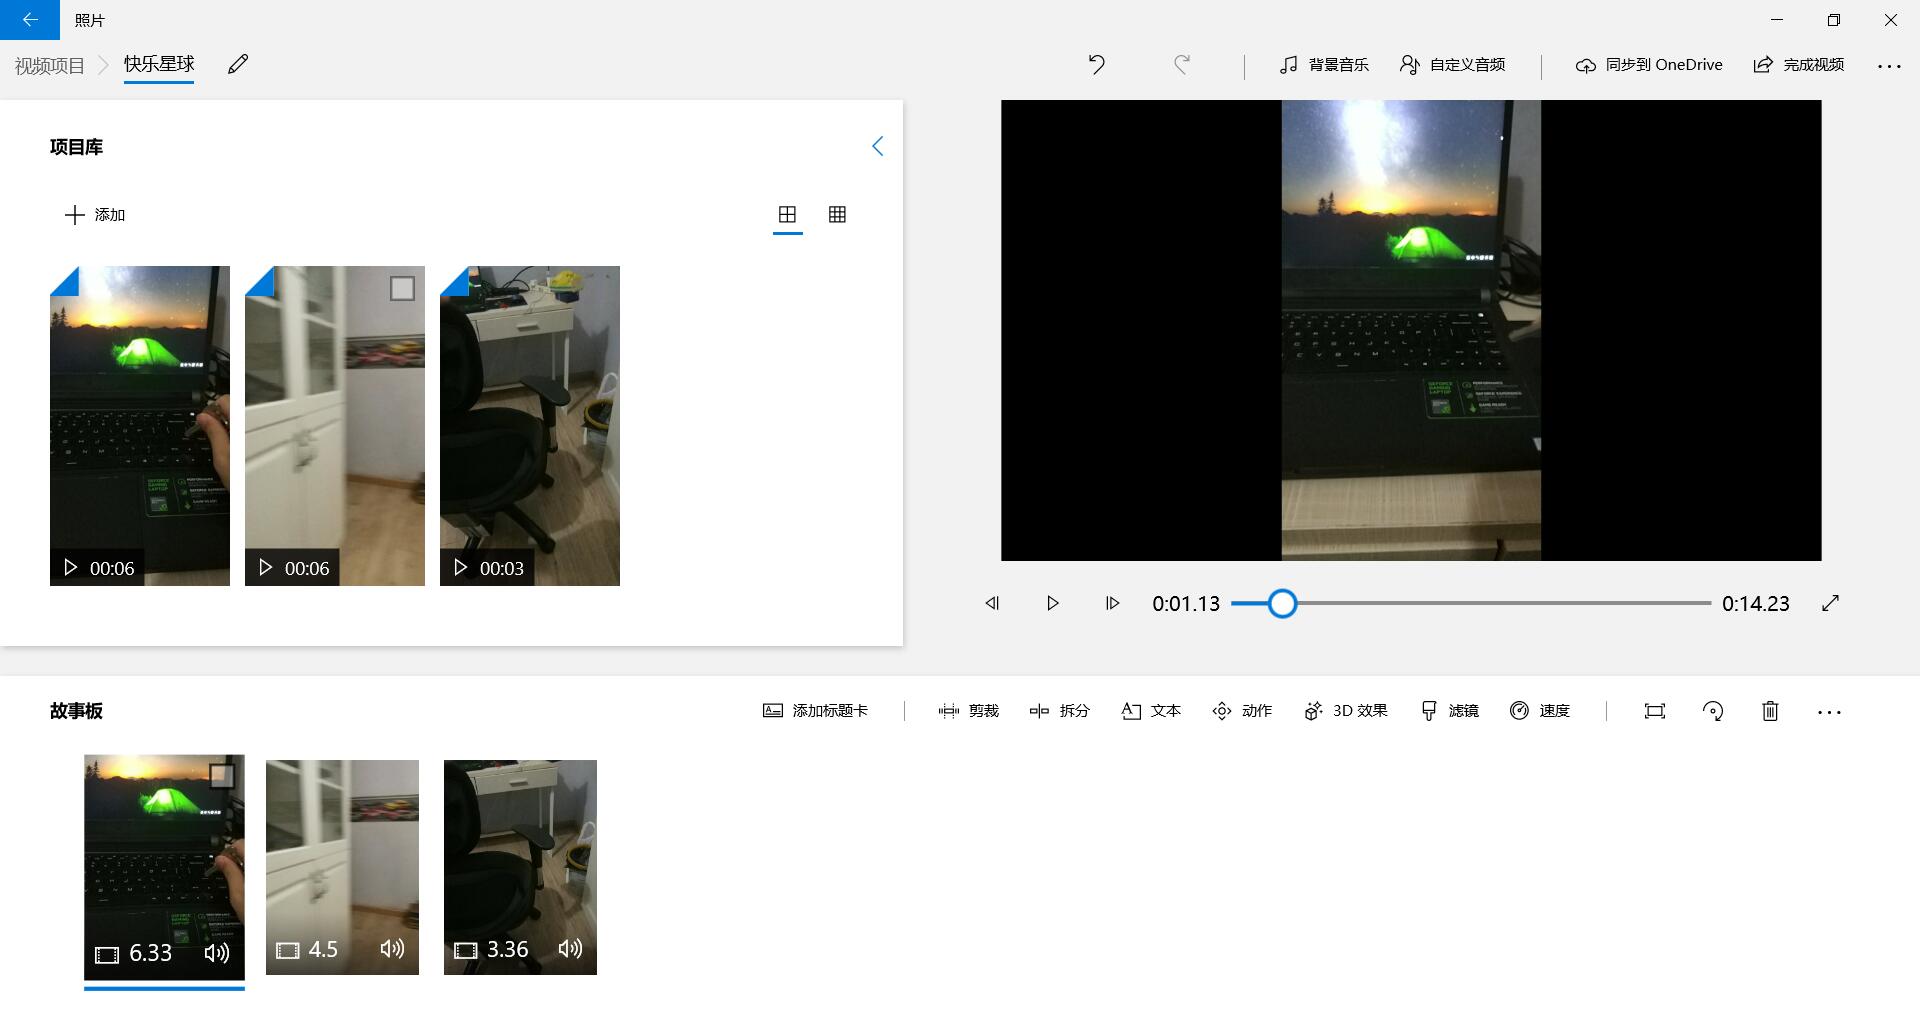The width and height of the screenshot is (1920, 1030).
Task: Collapse the project library panel
Action: point(877,147)
